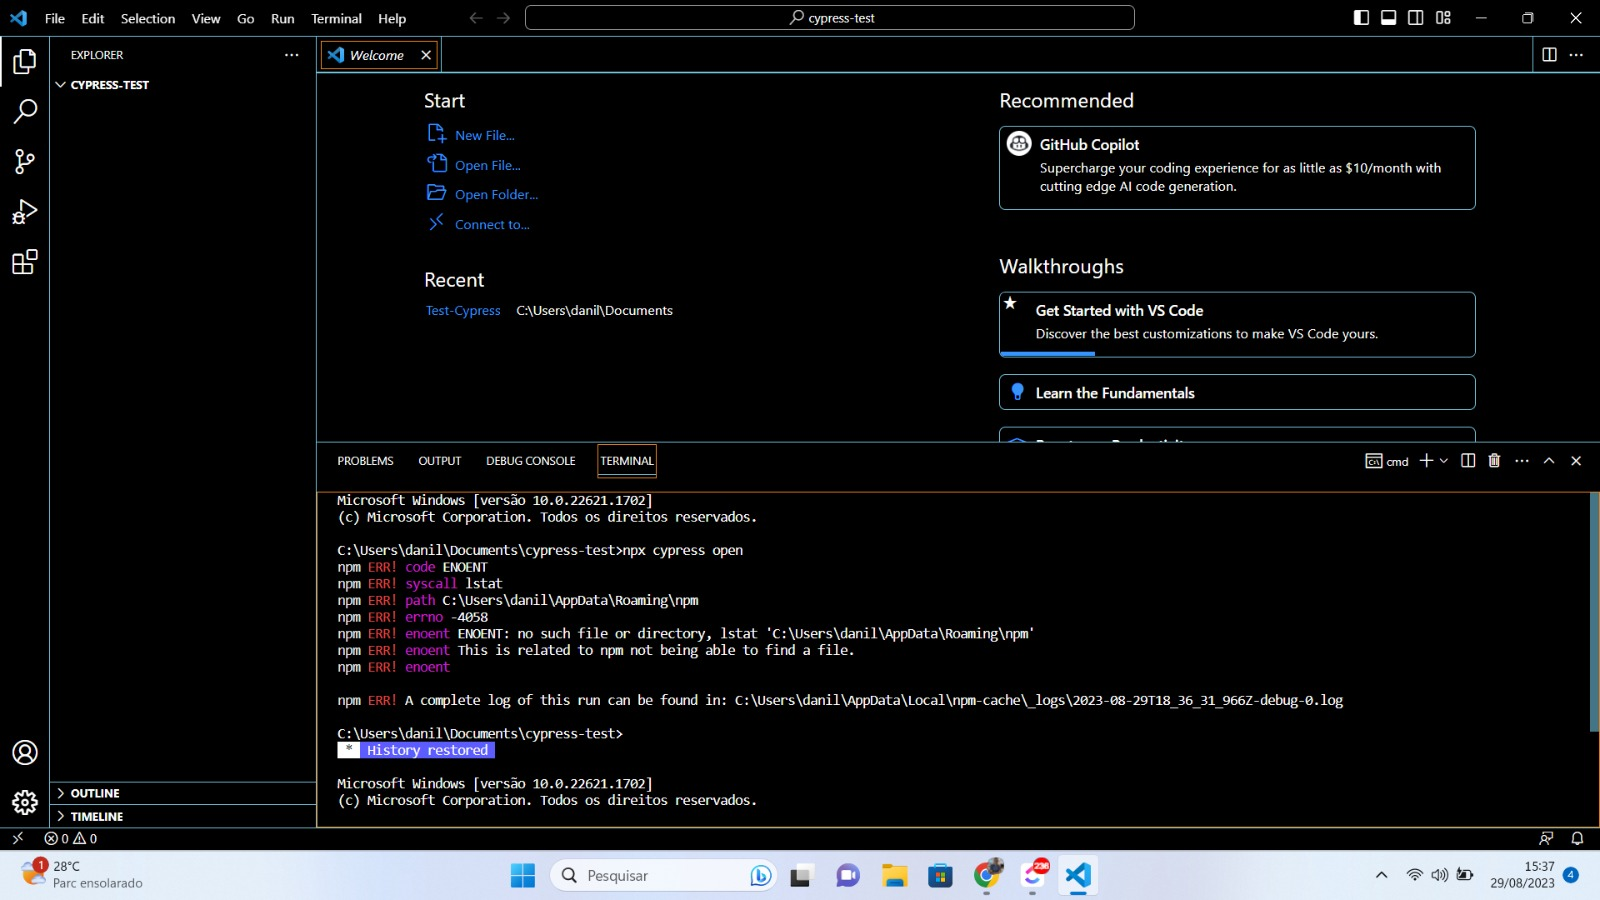Image resolution: width=1600 pixels, height=900 pixels.
Task: Click the Pesquisar taskbar search box
Action: coord(663,875)
